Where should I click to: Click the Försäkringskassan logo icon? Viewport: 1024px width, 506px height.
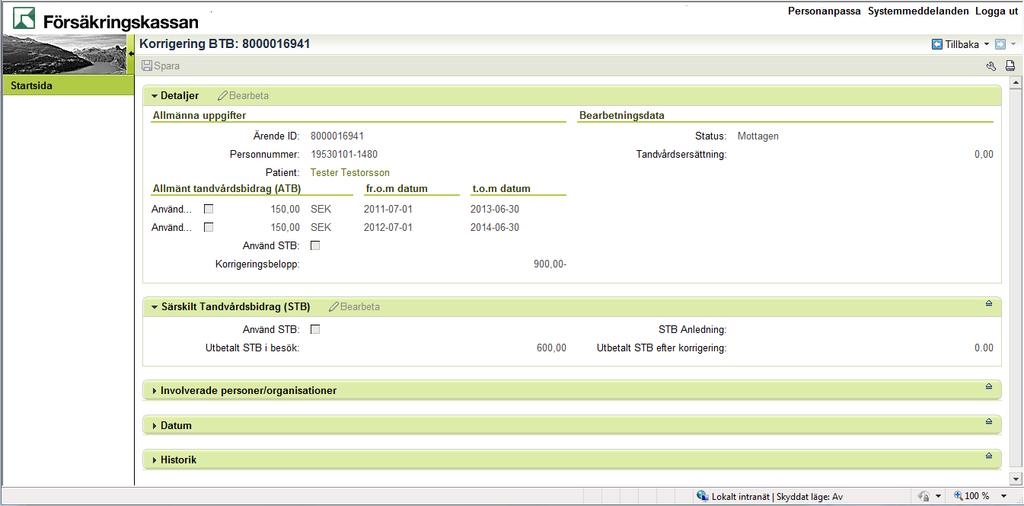24,18
